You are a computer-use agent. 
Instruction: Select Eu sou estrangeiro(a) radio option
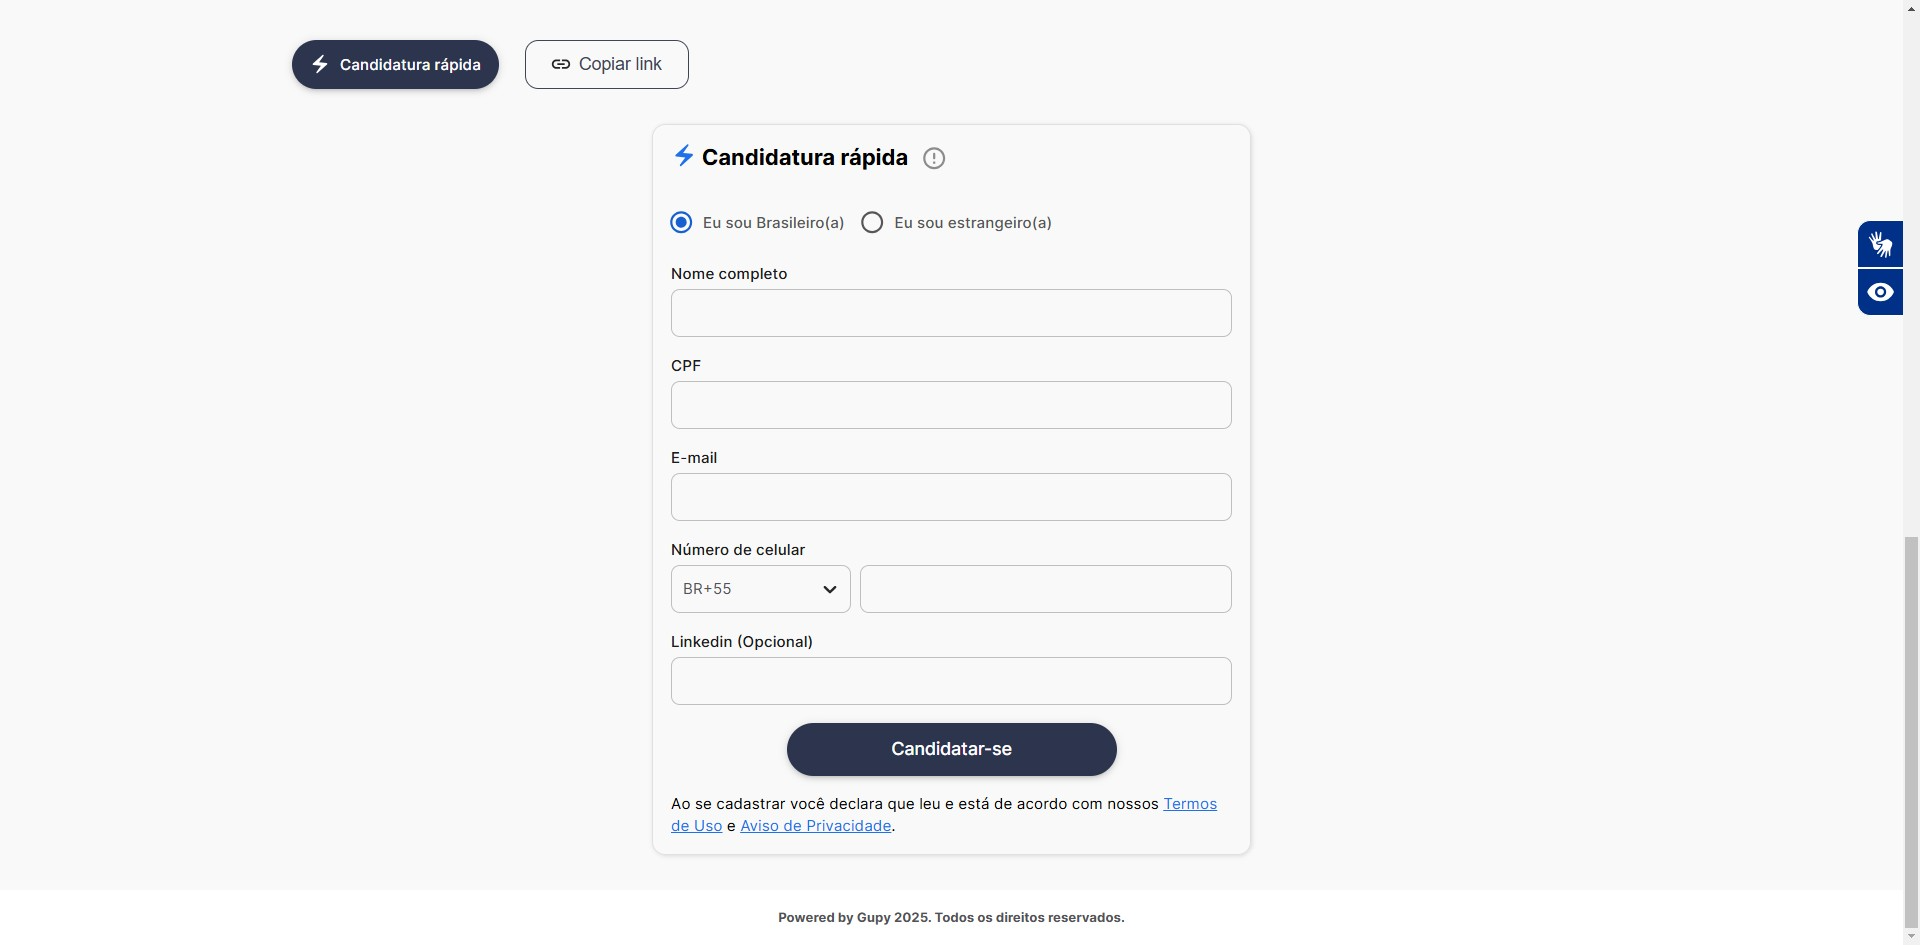872,222
